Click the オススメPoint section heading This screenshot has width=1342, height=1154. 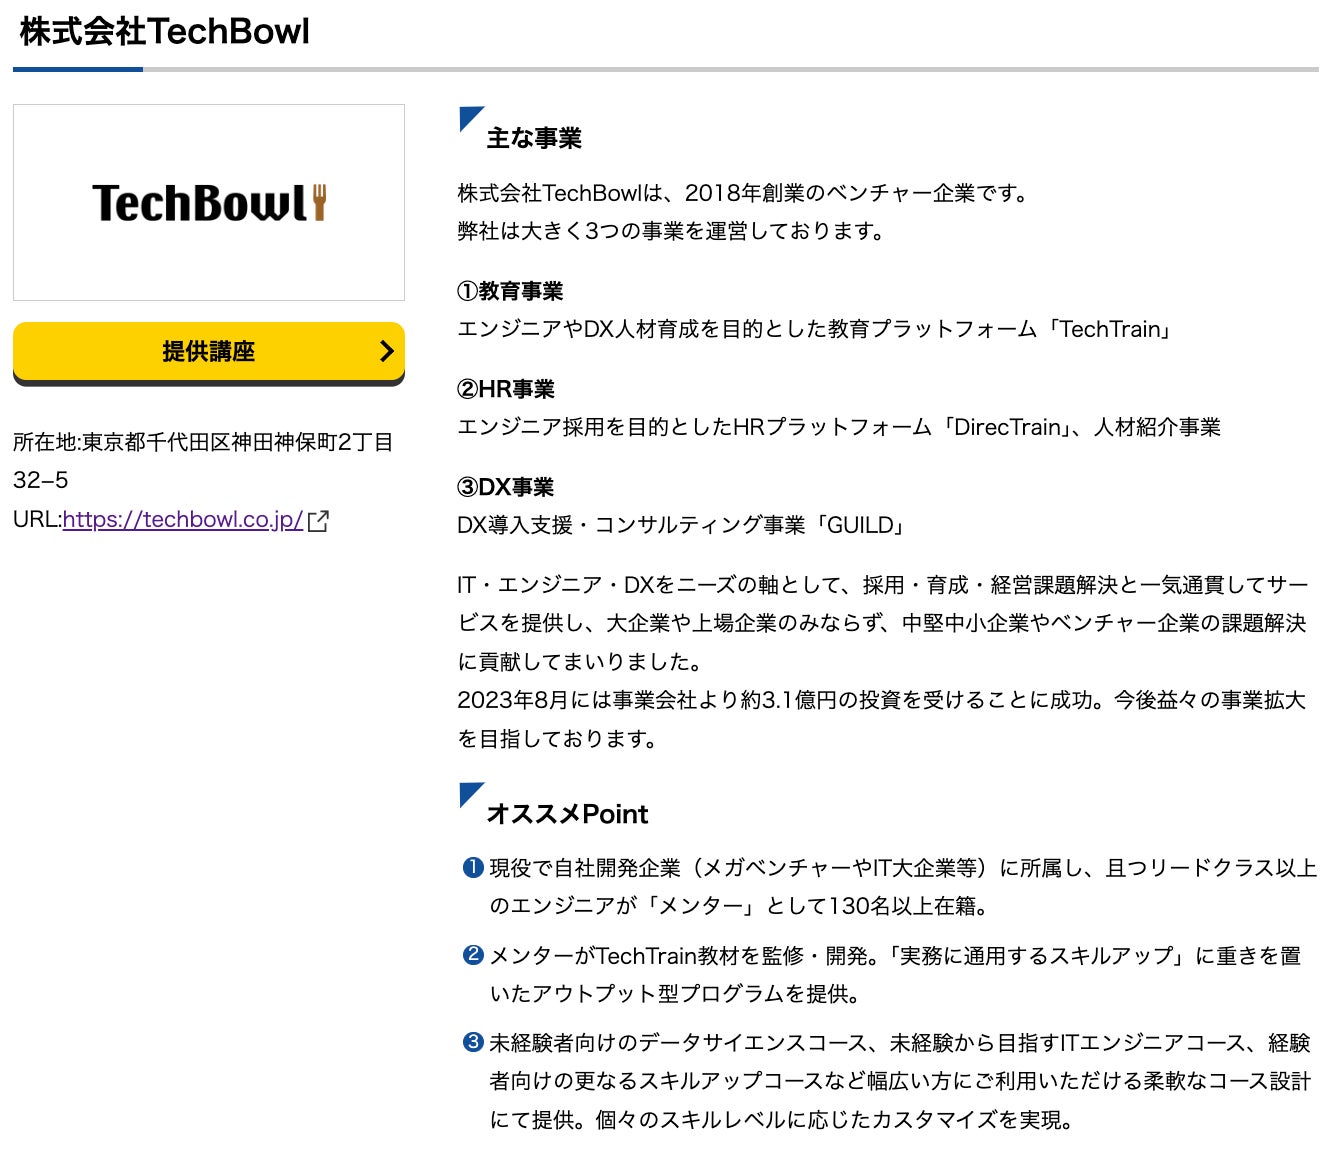point(567,814)
